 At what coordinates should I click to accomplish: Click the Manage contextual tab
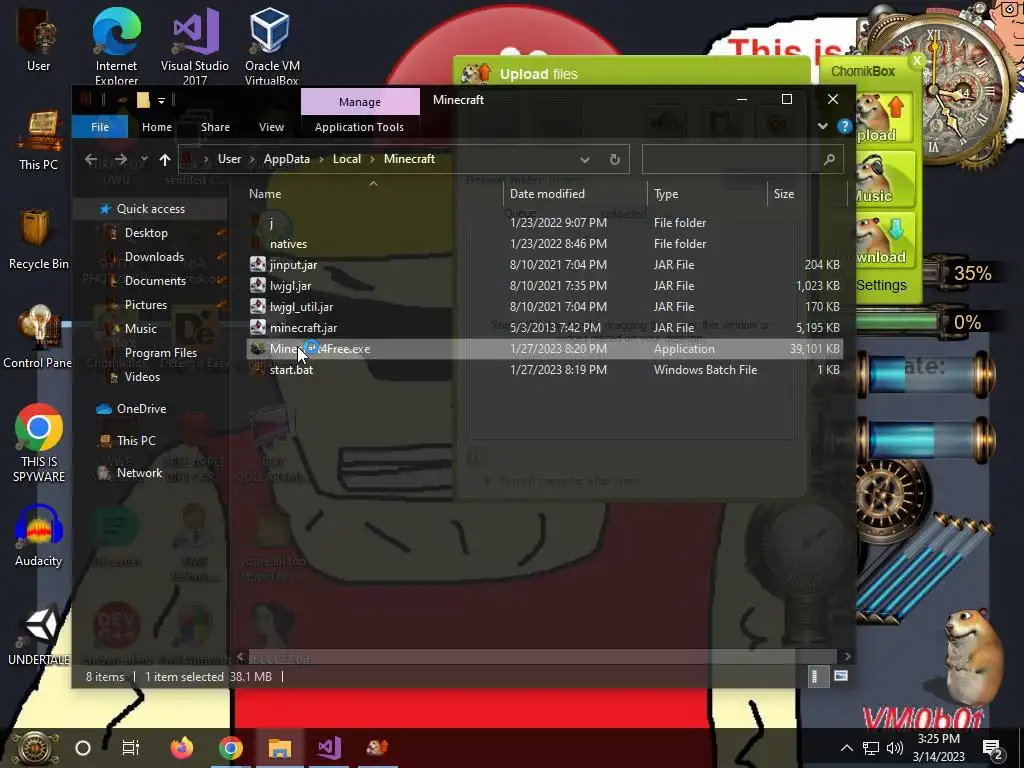pyautogui.click(x=360, y=102)
